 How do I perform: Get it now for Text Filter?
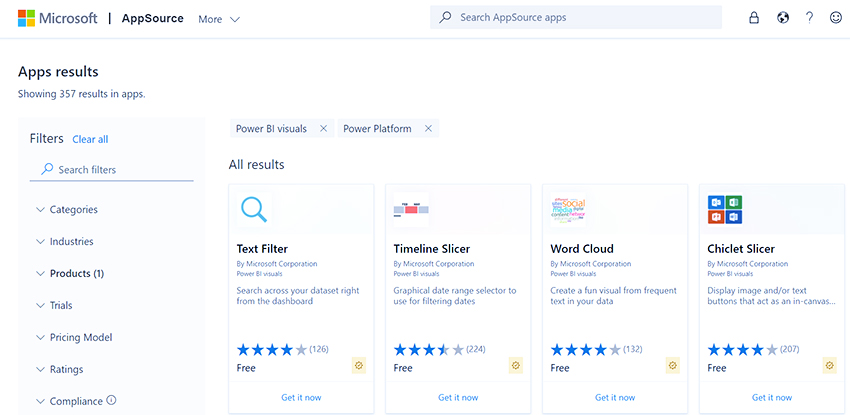coord(301,398)
